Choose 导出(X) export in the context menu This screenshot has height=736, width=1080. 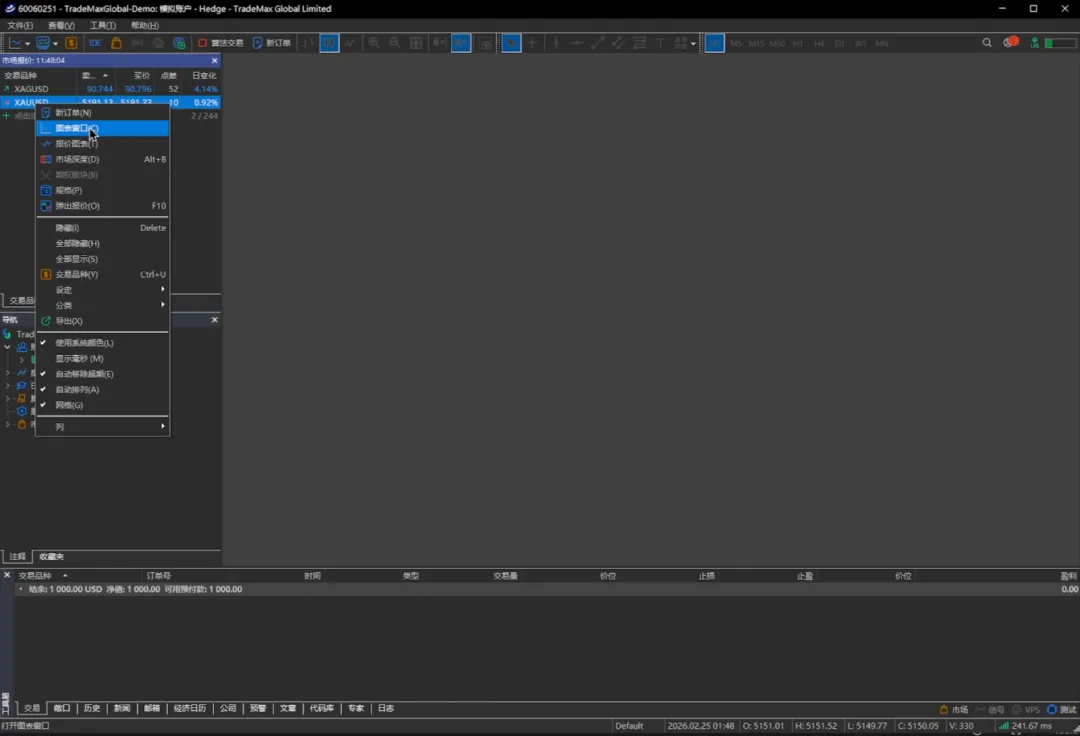pos(69,321)
